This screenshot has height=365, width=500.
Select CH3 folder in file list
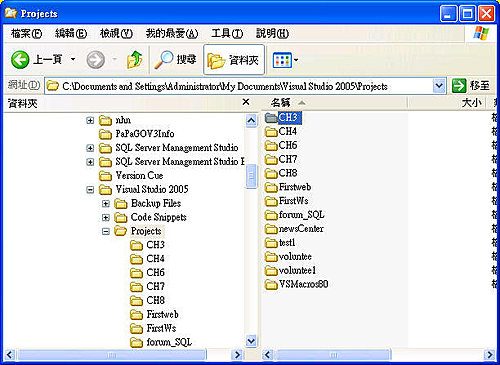(x=283, y=117)
